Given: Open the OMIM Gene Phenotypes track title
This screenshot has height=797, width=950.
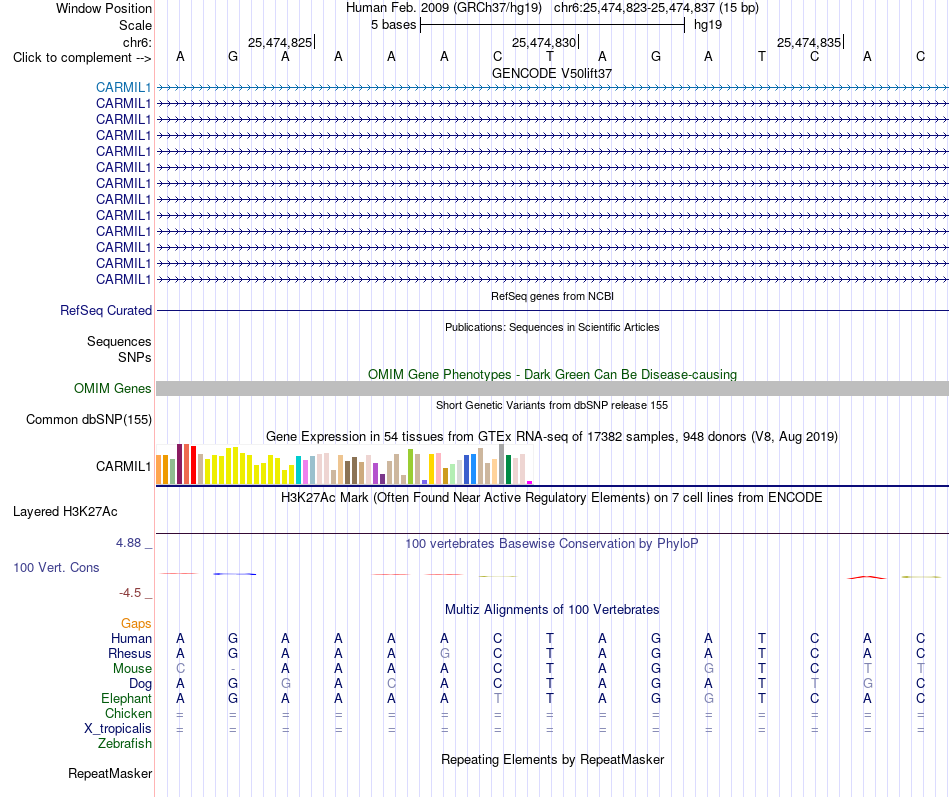Looking at the screenshot, I should [x=552, y=375].
